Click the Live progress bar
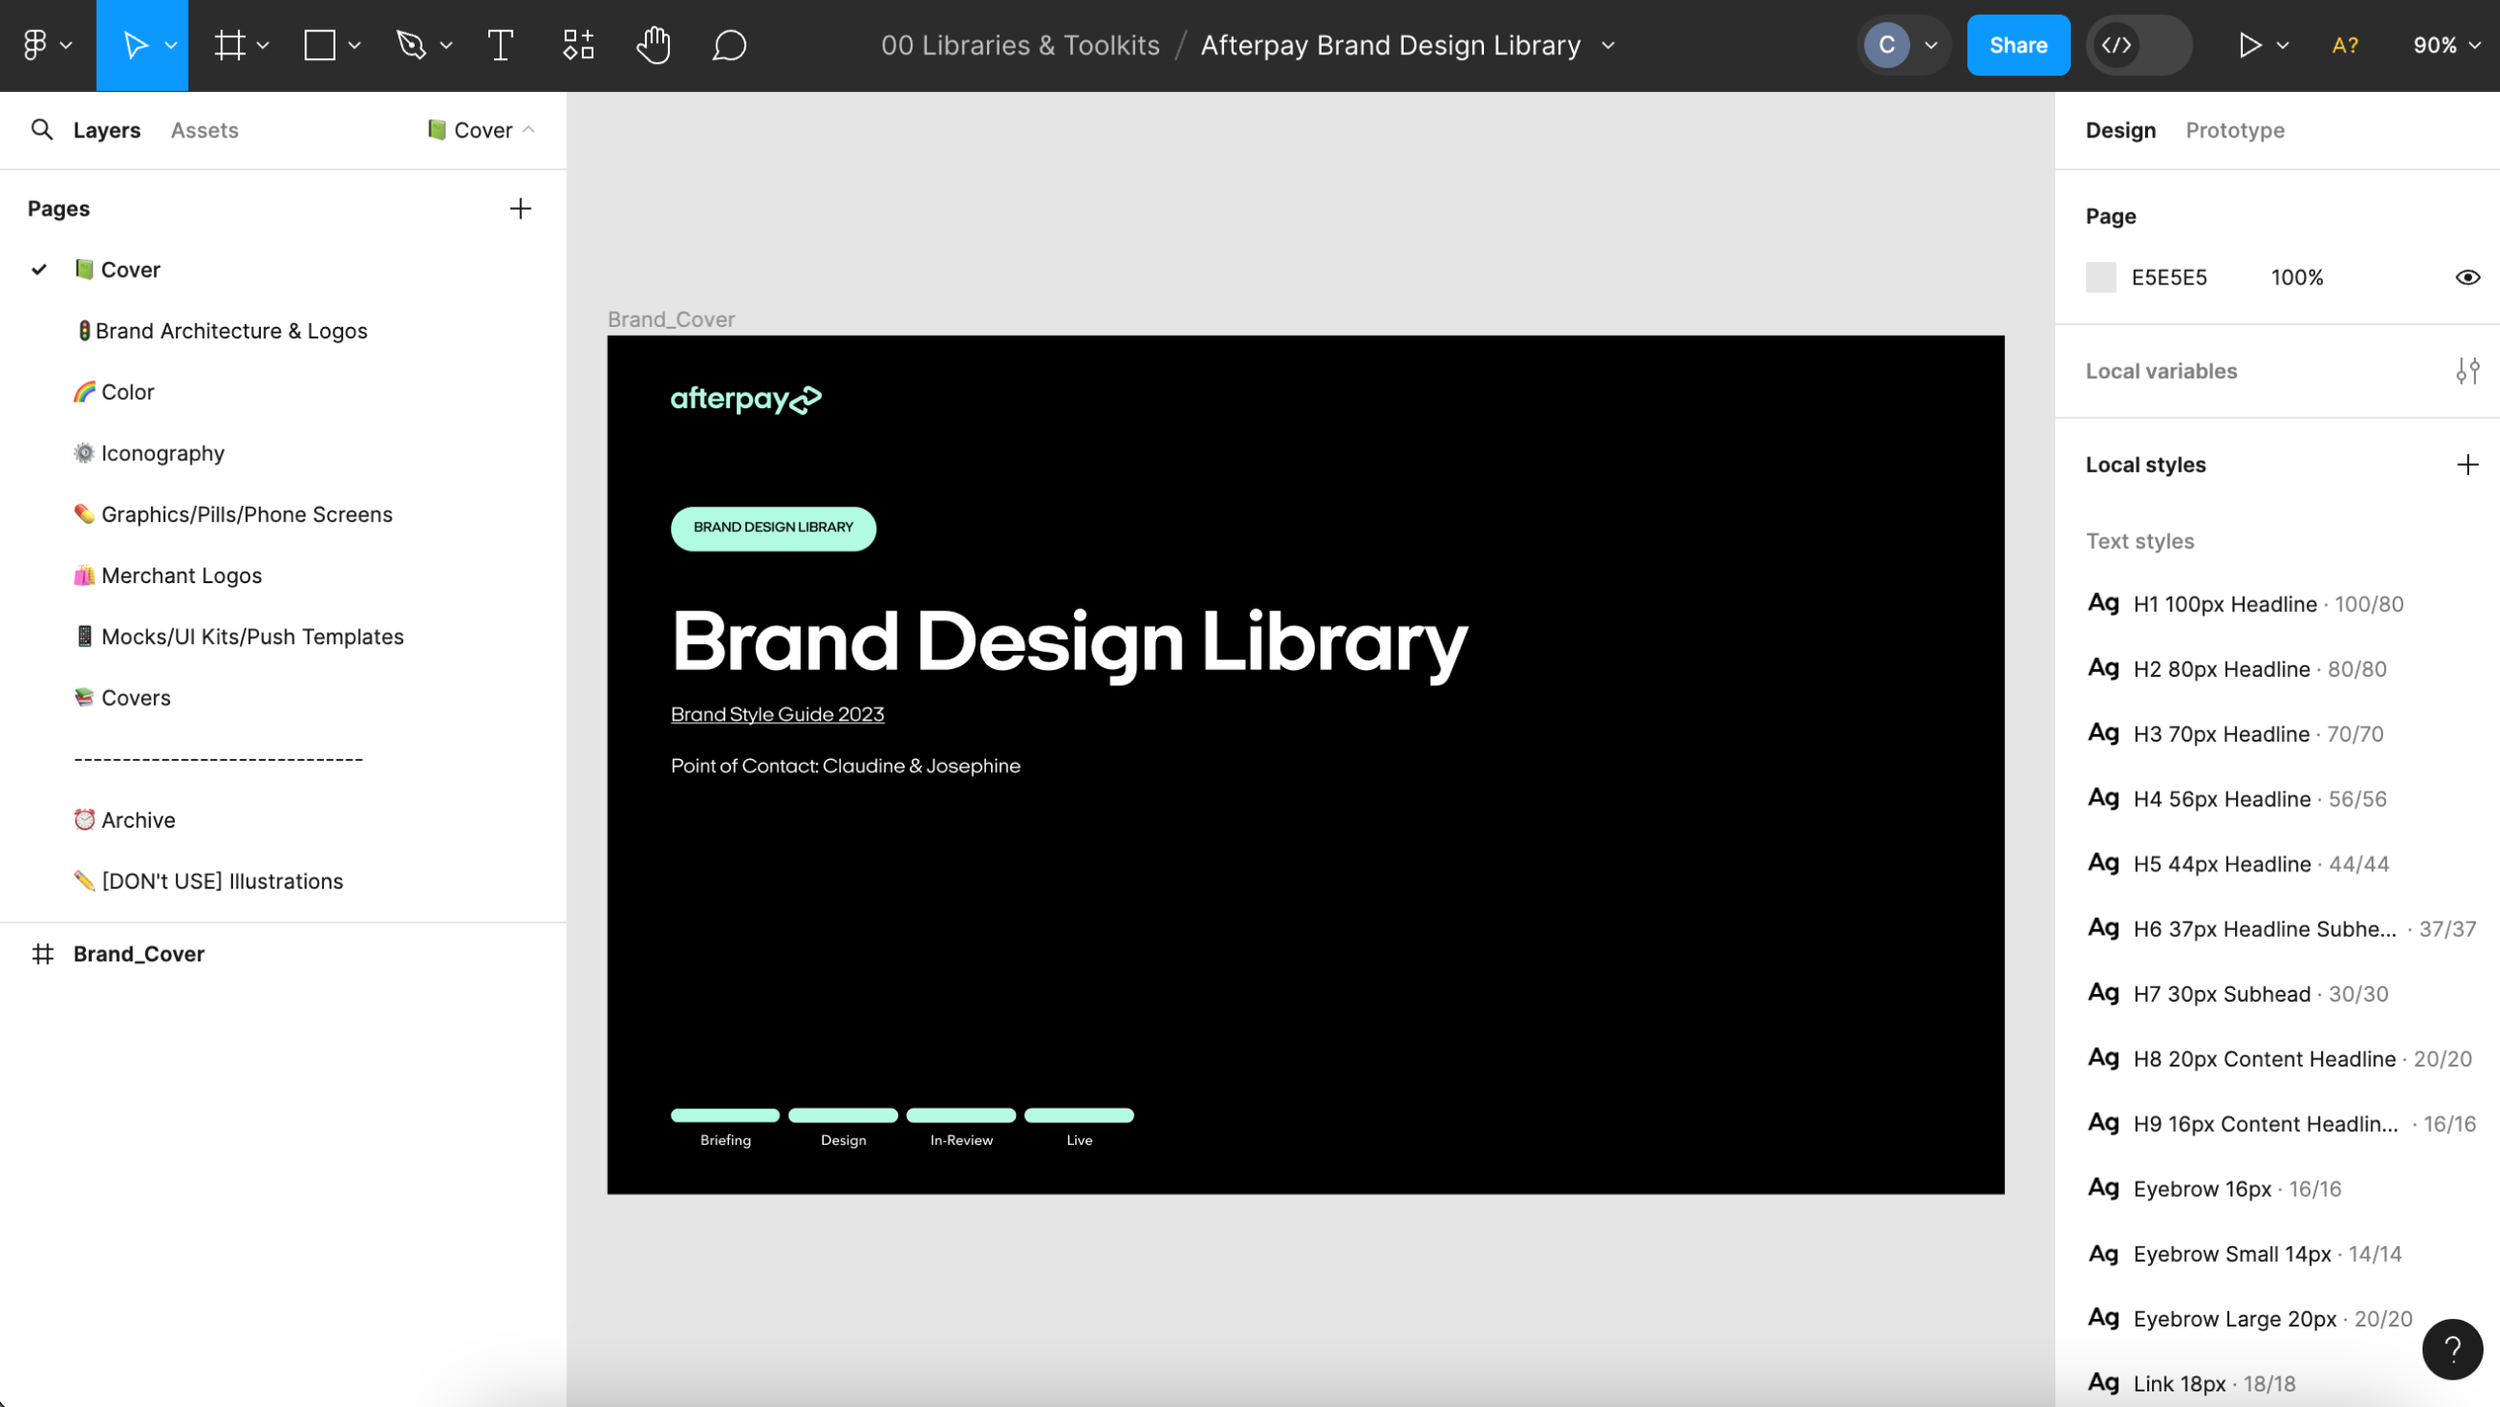This screenshot has height=1407, width=2500. pos(1079,1115)
